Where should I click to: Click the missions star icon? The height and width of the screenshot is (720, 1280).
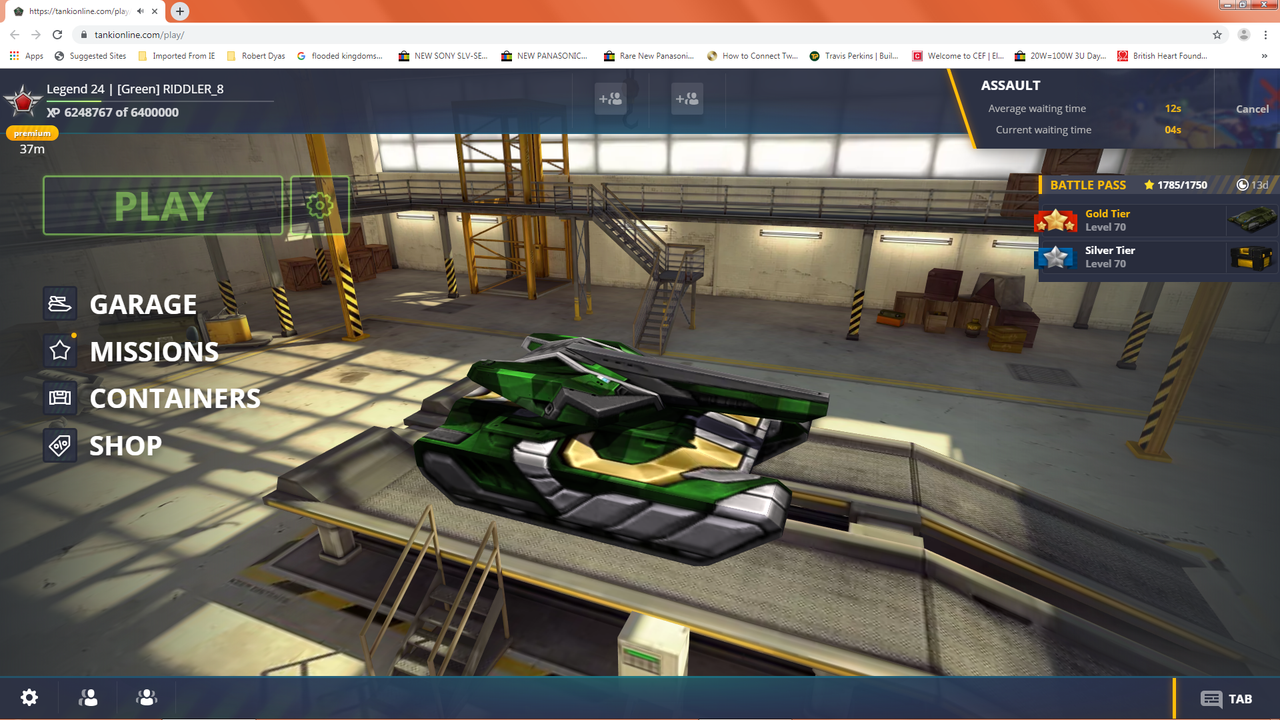click(x=60, y=350)
